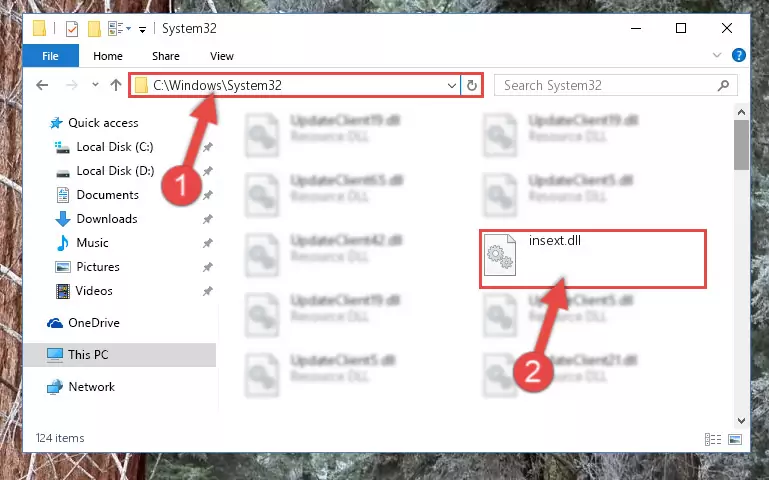Unpin Documents from Quick access
The height and width of the screenshot is (480, 769).
click(208, 195)
